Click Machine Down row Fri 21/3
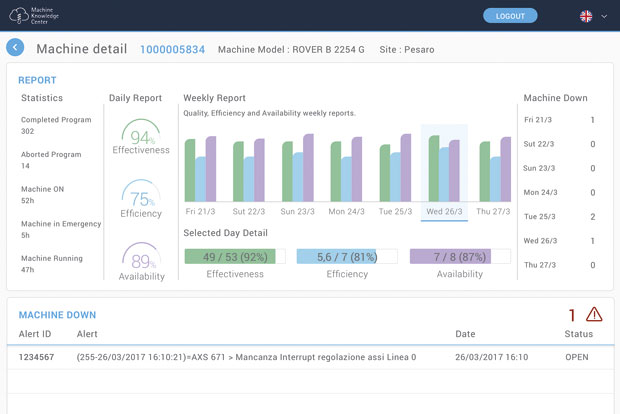This screenshot has height=414, width=620. pyautogui.click(x=559, y=120)
